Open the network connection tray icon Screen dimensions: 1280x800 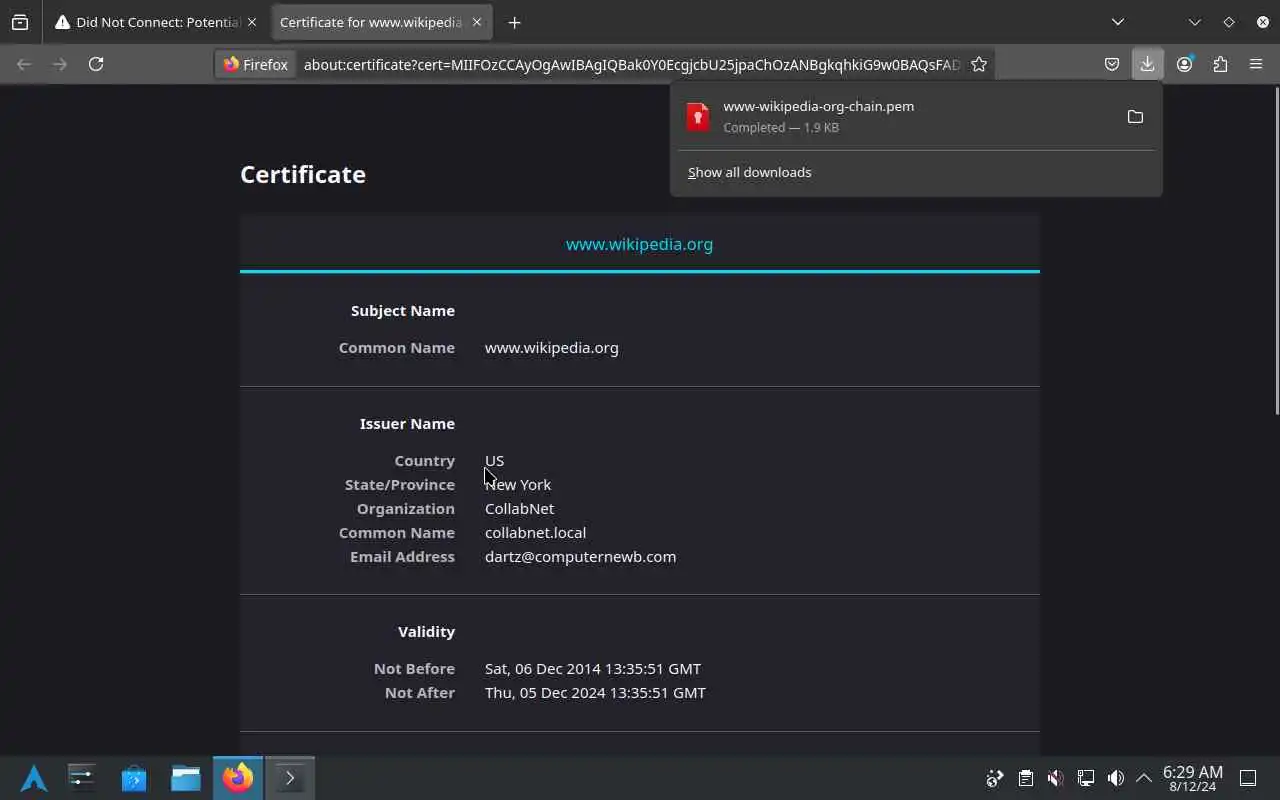pos(1085,778)
